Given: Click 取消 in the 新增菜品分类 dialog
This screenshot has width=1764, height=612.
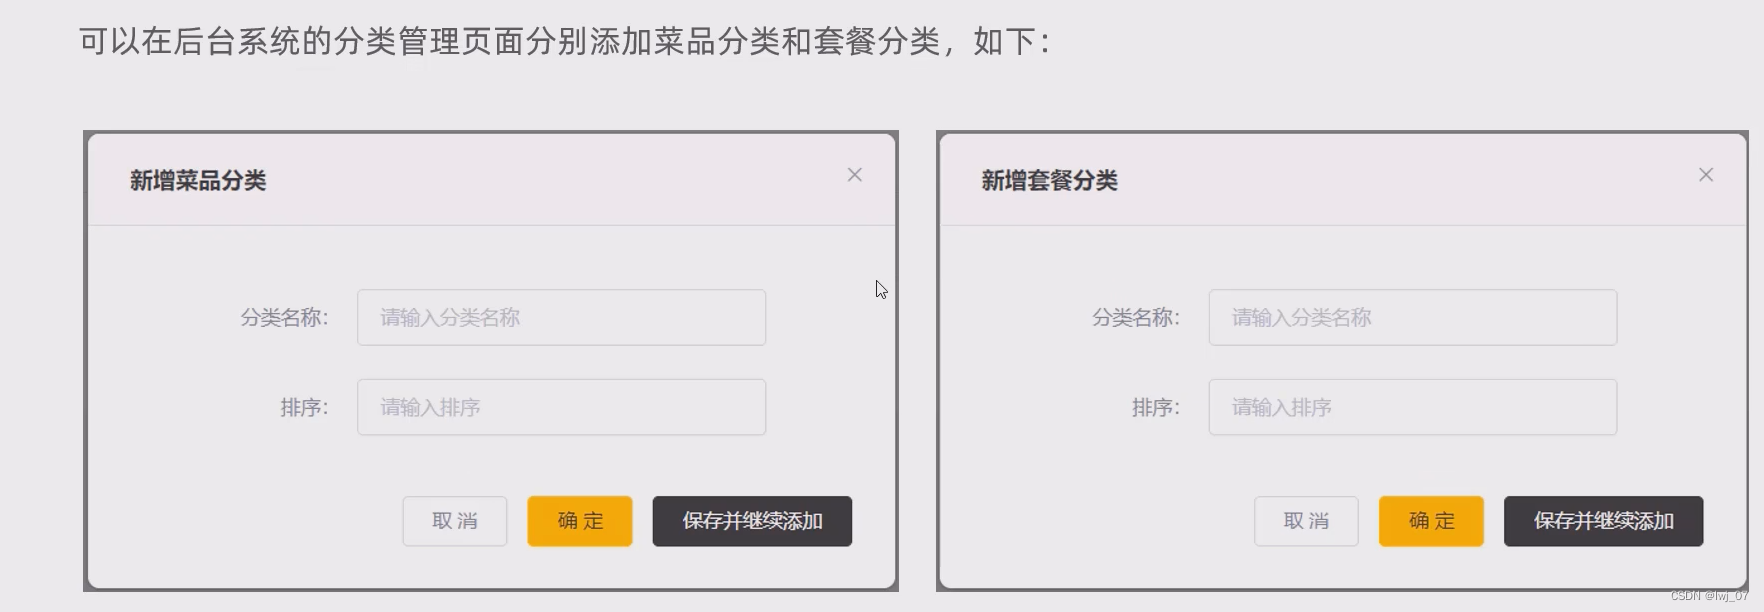Looking at the screenshot, I should 455,521.
